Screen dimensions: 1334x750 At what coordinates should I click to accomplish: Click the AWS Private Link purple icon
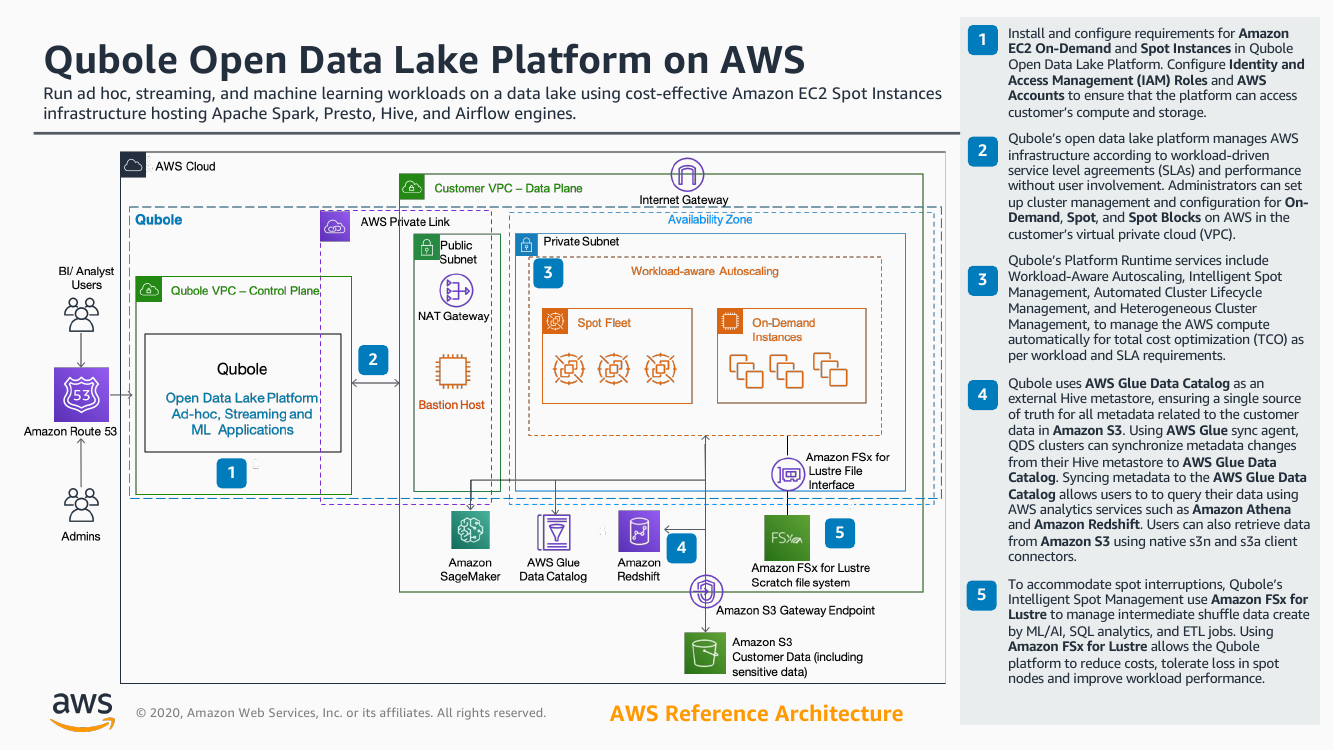[334, 227]
